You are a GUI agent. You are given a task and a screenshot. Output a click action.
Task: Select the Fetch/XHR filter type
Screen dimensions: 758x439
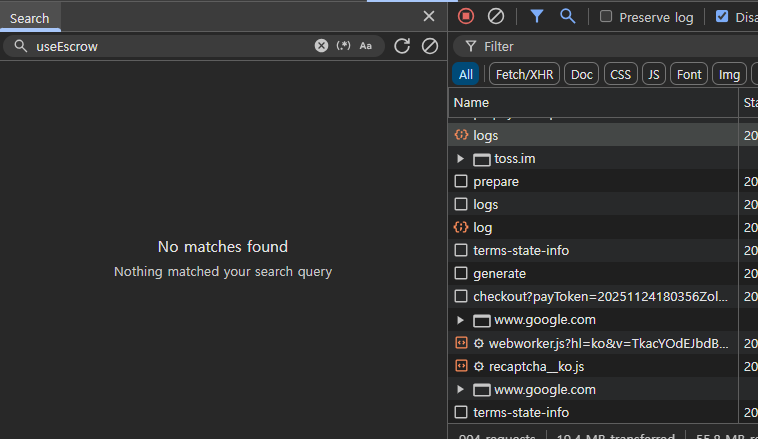(x=524, y=74)
